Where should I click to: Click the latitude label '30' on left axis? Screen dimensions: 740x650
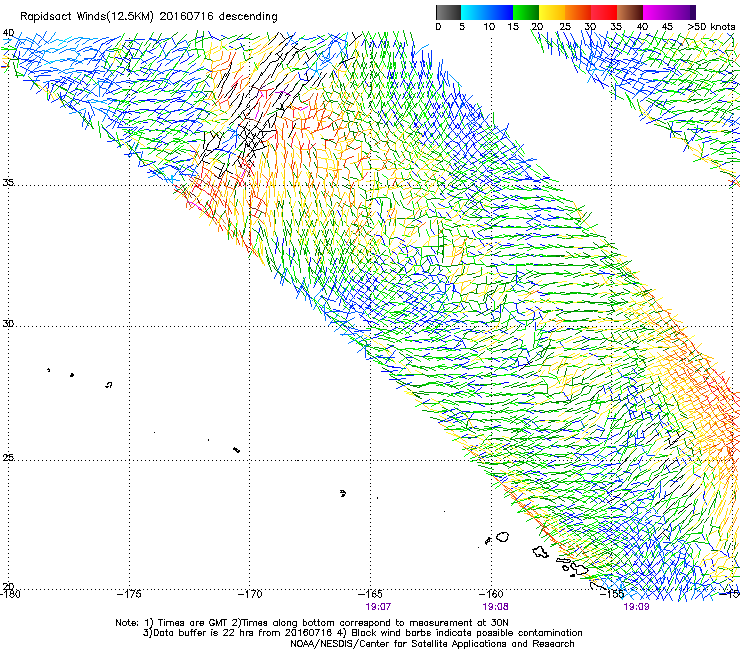(8, 323)
